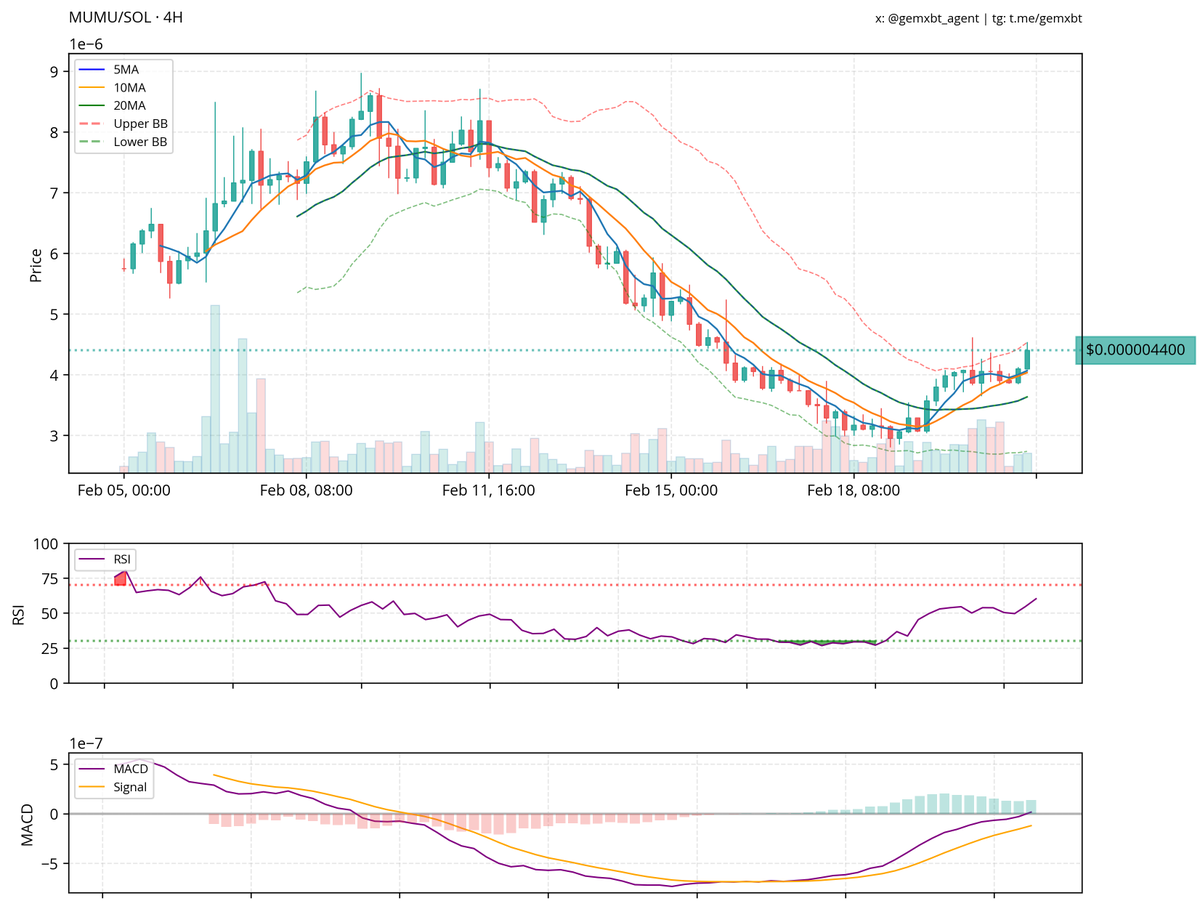Viewport: 1200px width, 909px height.
Task: Click the x: @gemxbt_agent | tg: t.me/gemxbt credit text
Action: tap(978, 18)
